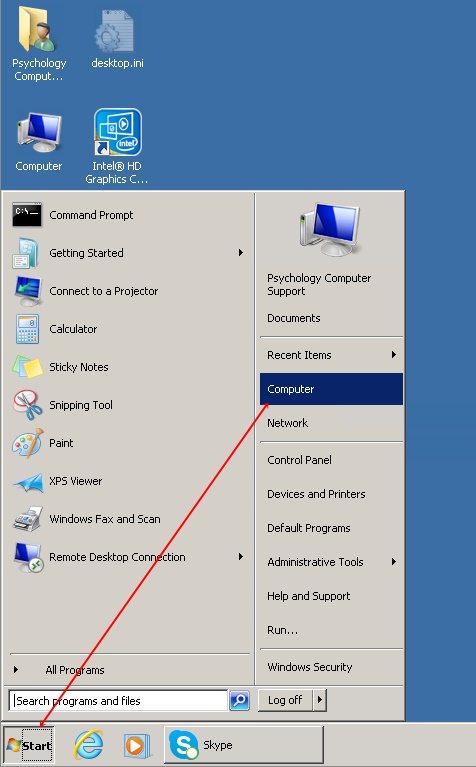Viewport: 476px width, 767px height.
Task: Click the Start button
Action: point(29,745)
